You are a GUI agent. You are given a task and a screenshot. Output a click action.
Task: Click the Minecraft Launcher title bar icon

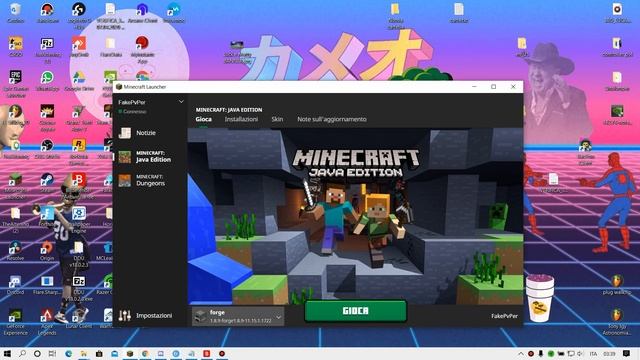pos(119,87)
